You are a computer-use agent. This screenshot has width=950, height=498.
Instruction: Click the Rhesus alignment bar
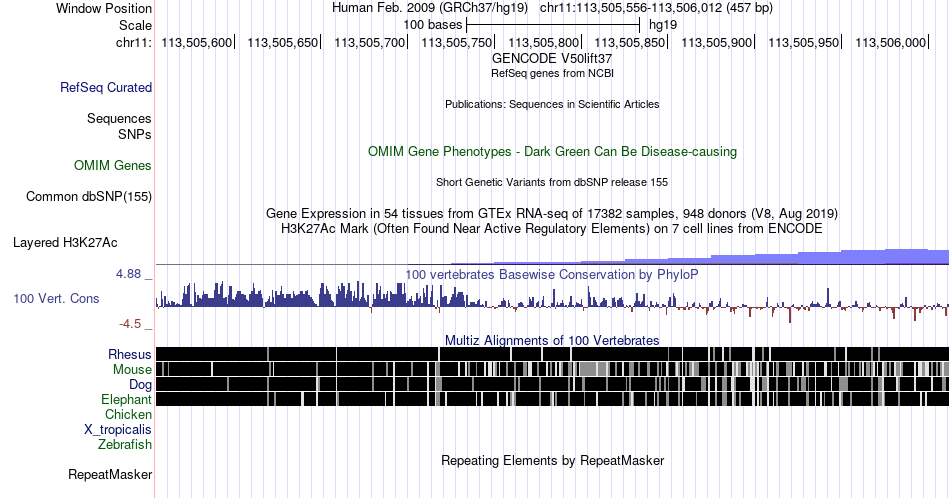pos(552,354)
